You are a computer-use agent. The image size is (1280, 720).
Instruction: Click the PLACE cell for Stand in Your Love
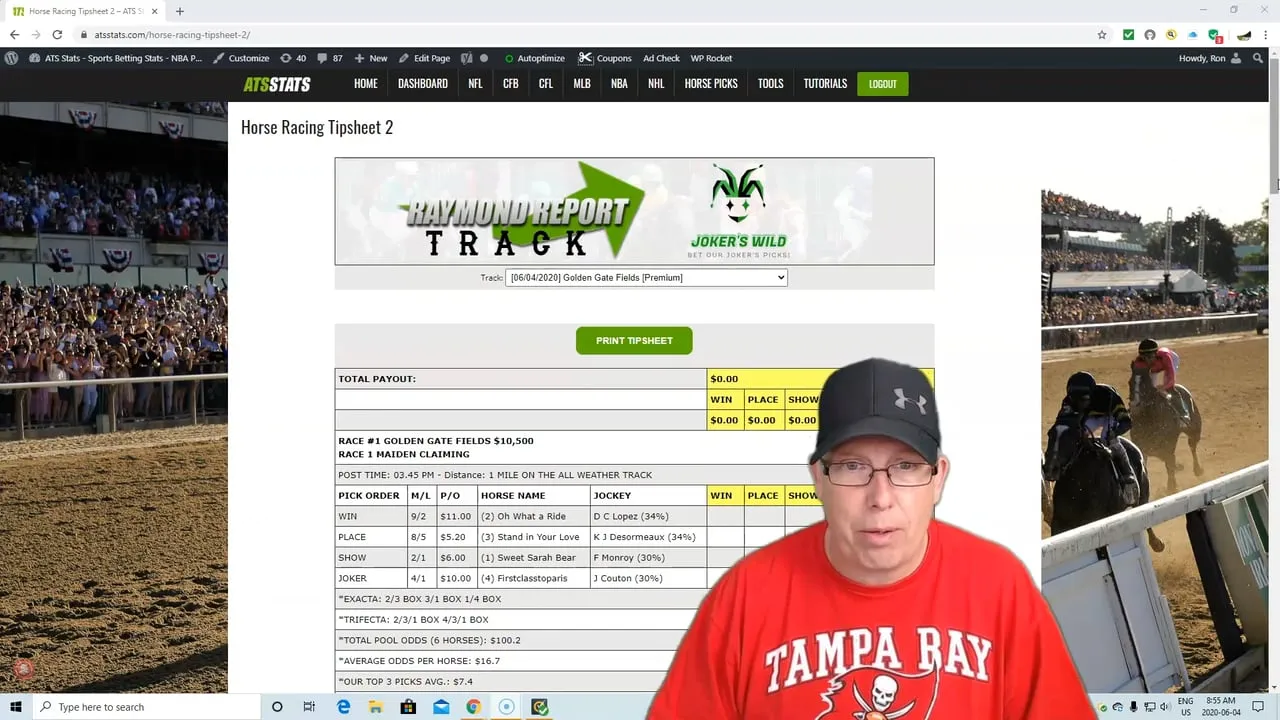coord(763,537)
